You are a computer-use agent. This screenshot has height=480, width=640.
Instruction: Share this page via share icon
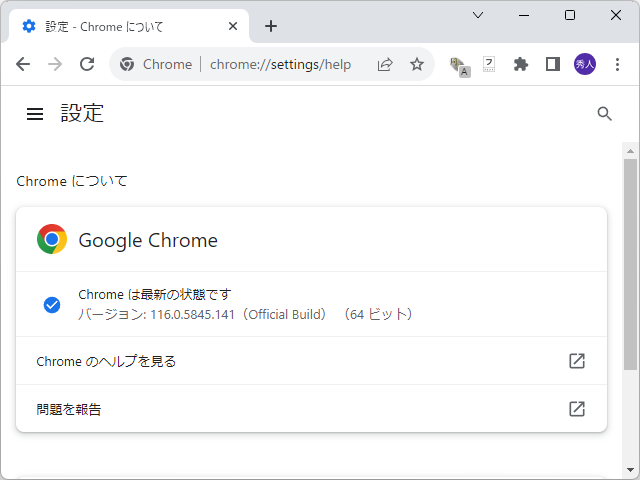click(x=385, y=64)
